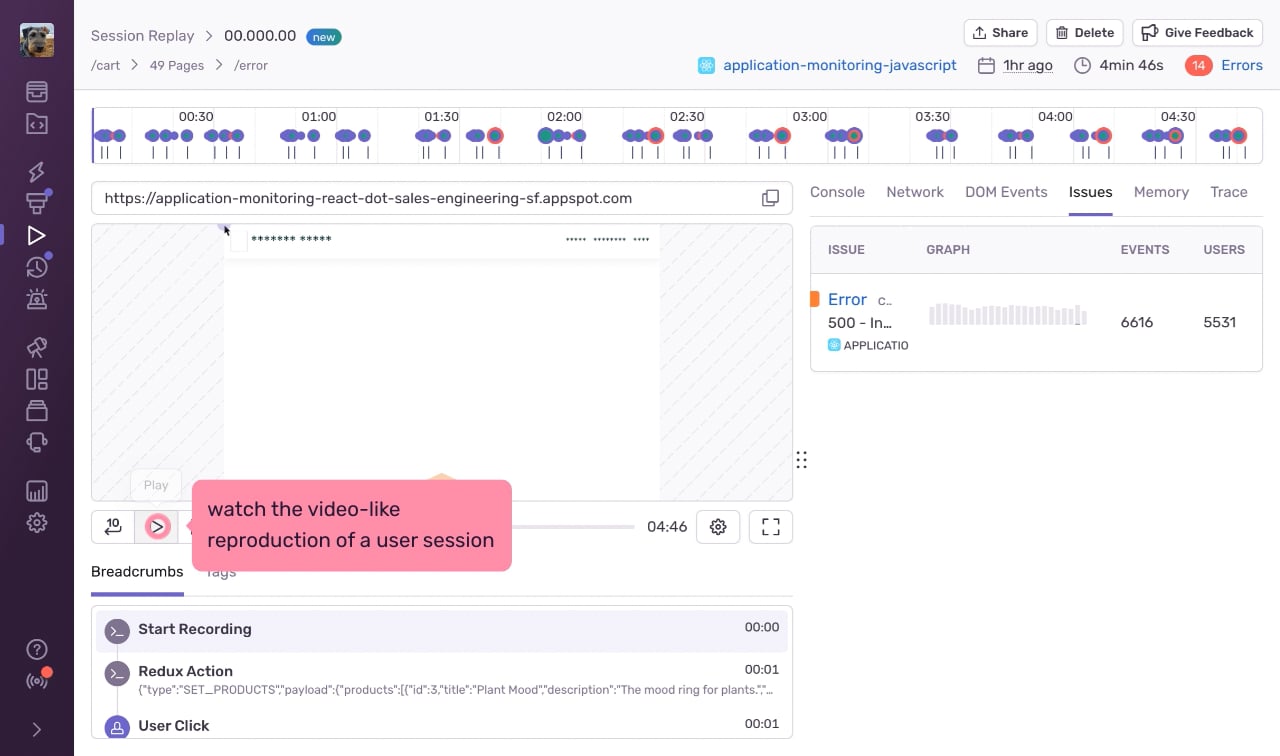This screenshot has width=1280, height=756.
Task: Switch to the Console tab
Action: click(x=837, y=192)
